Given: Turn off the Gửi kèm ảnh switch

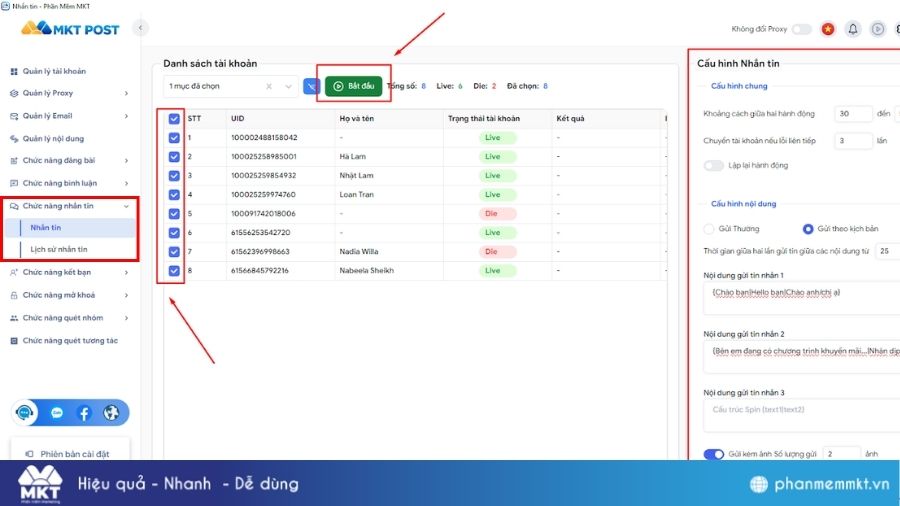Looking at the screenshot, I should point(713,454).
